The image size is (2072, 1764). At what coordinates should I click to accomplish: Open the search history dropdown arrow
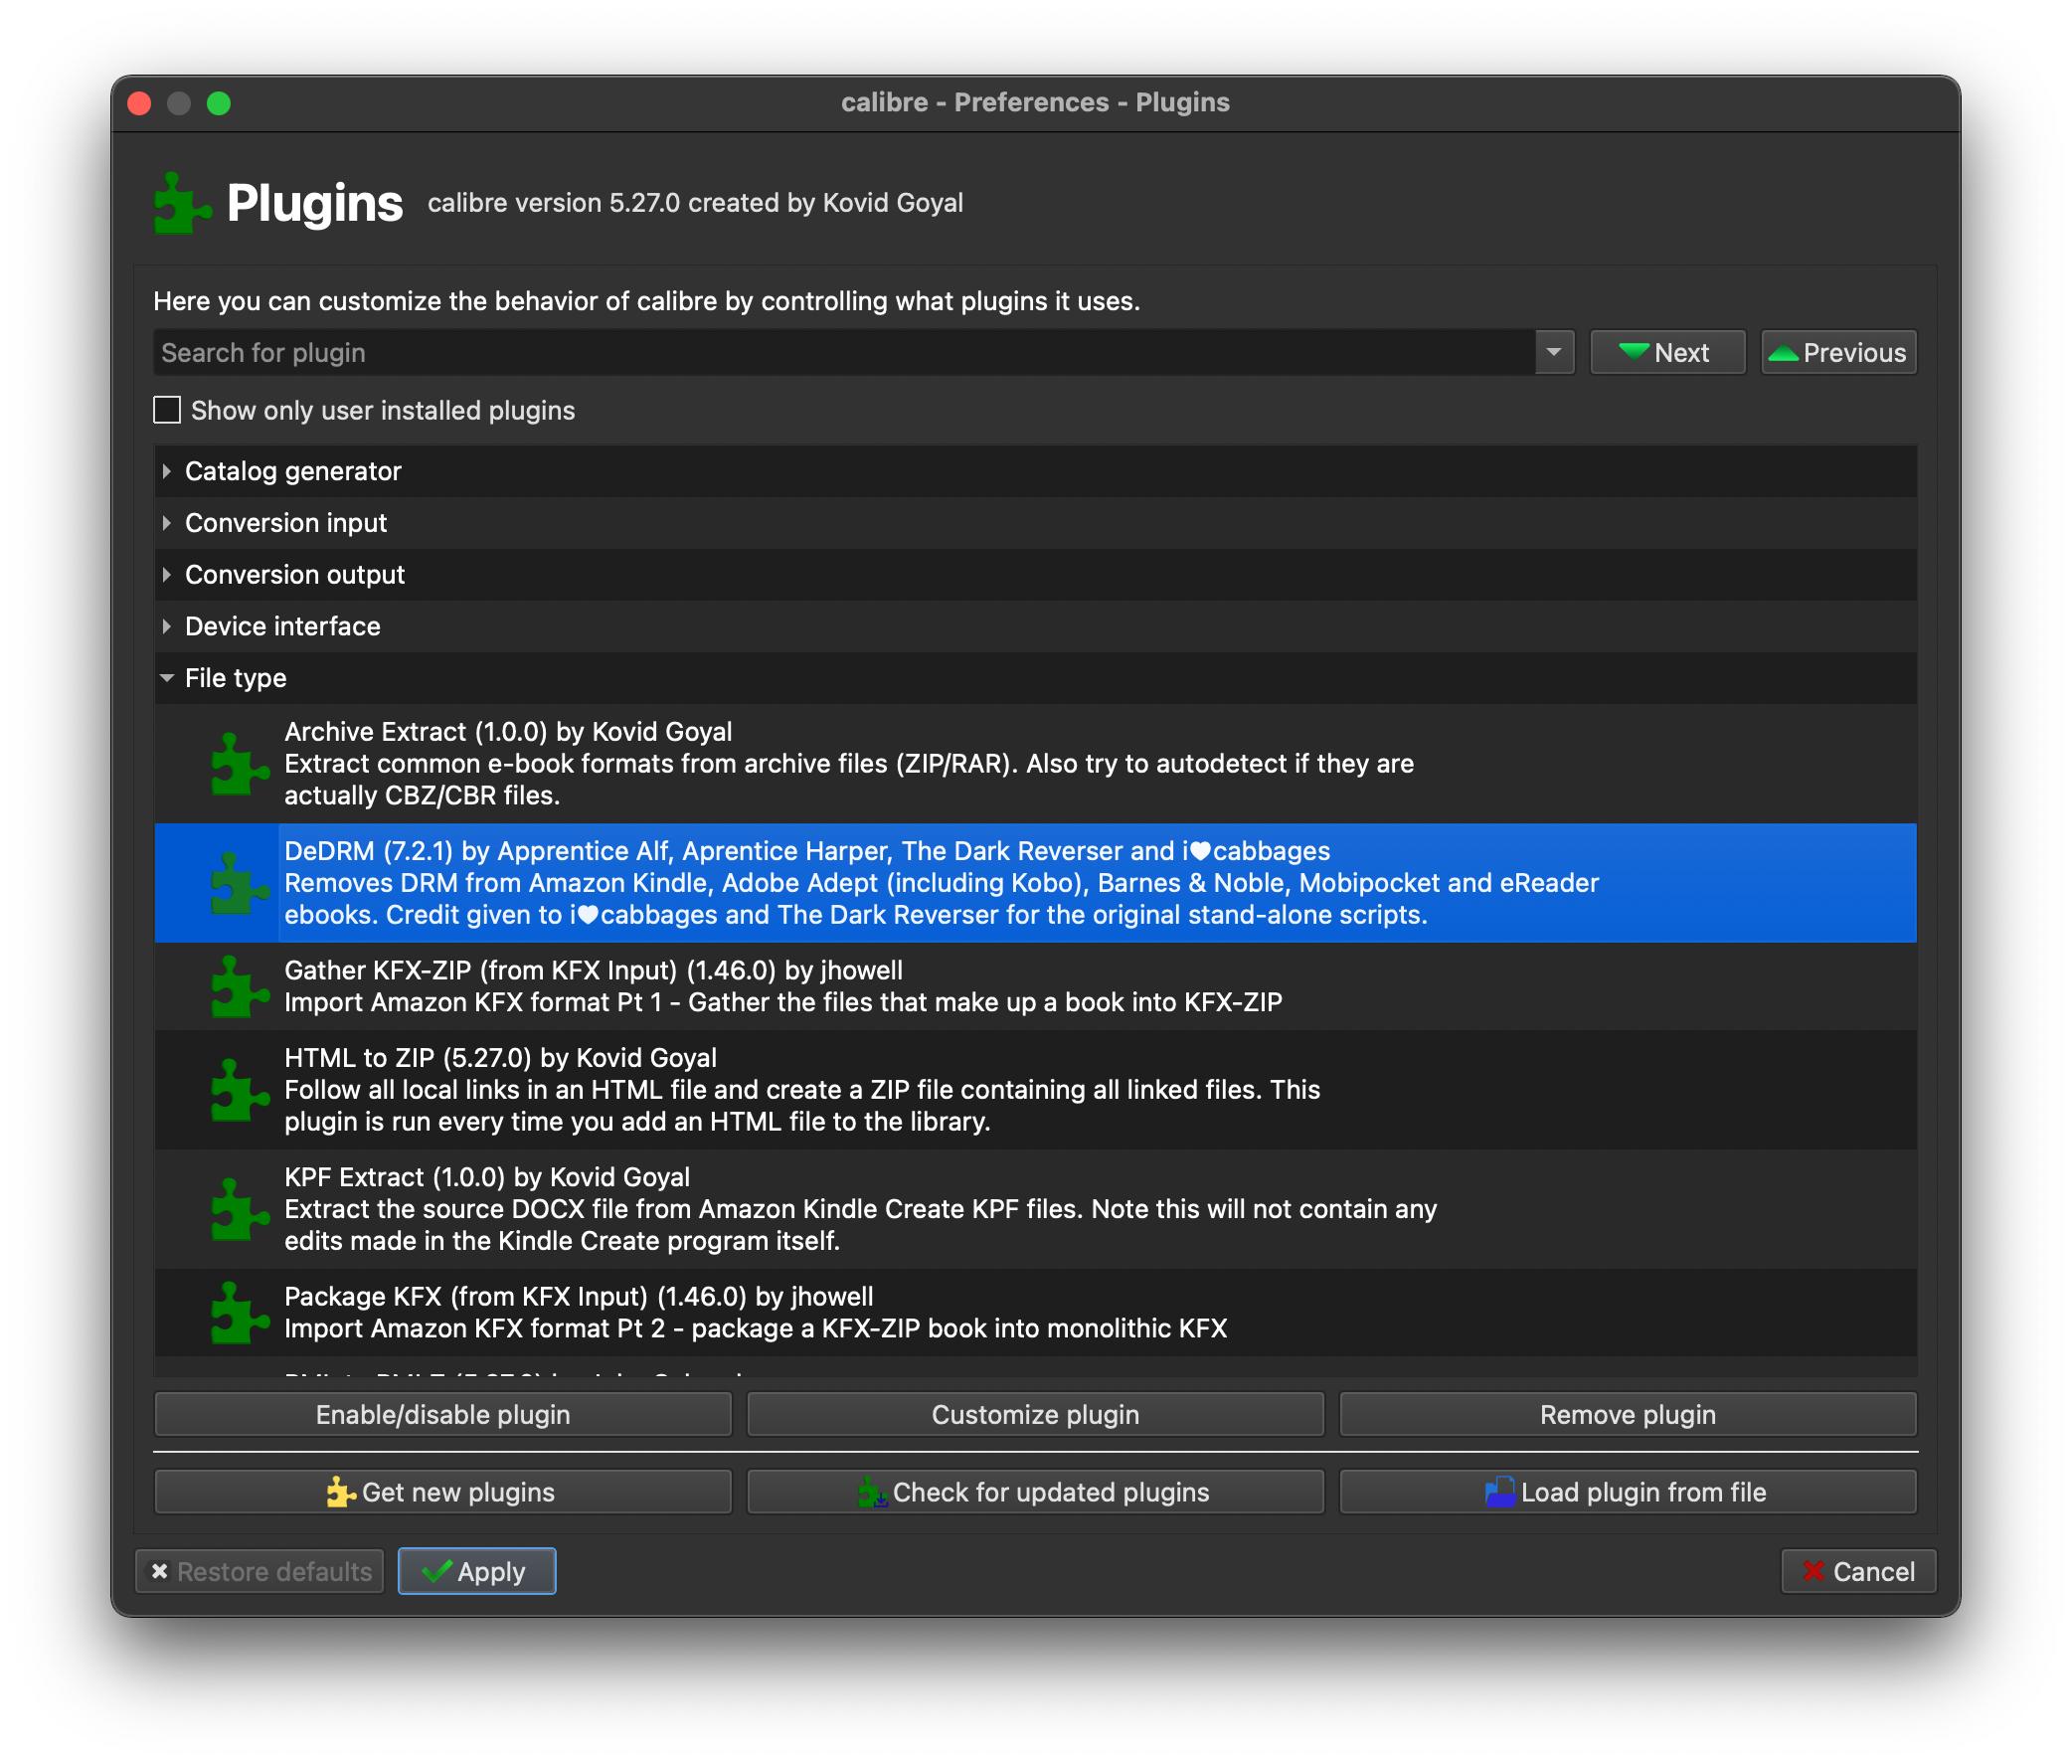[1554, 352]
